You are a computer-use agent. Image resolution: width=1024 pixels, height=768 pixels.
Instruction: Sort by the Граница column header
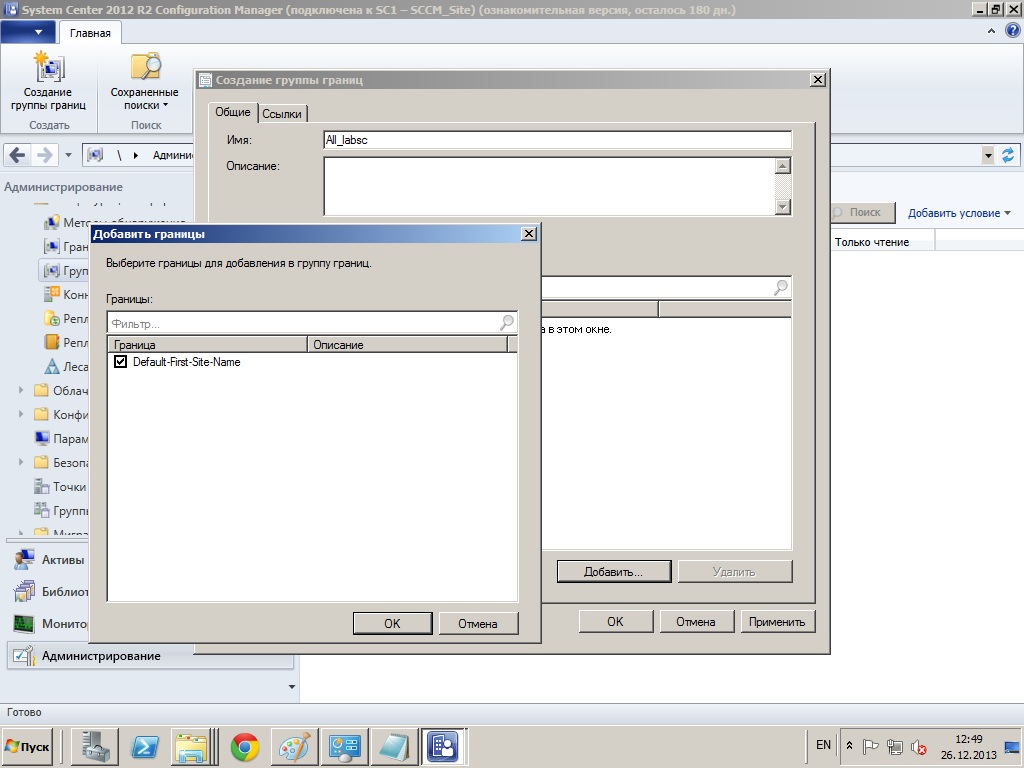[x=208, y=344]
